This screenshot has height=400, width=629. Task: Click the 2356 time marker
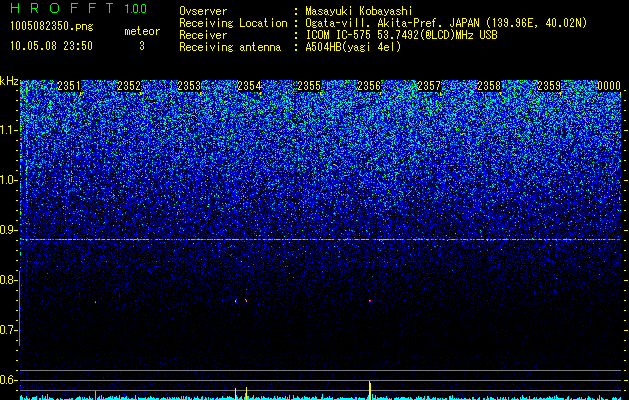369,86
